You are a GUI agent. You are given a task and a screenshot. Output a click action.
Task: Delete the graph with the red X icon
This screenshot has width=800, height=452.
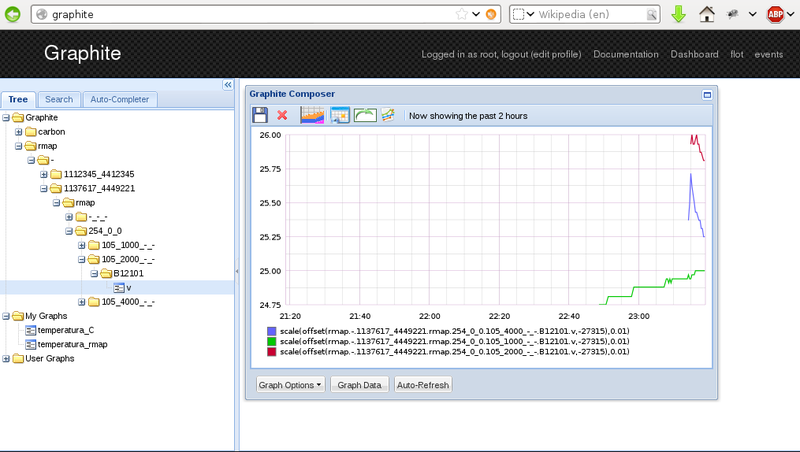282,115
